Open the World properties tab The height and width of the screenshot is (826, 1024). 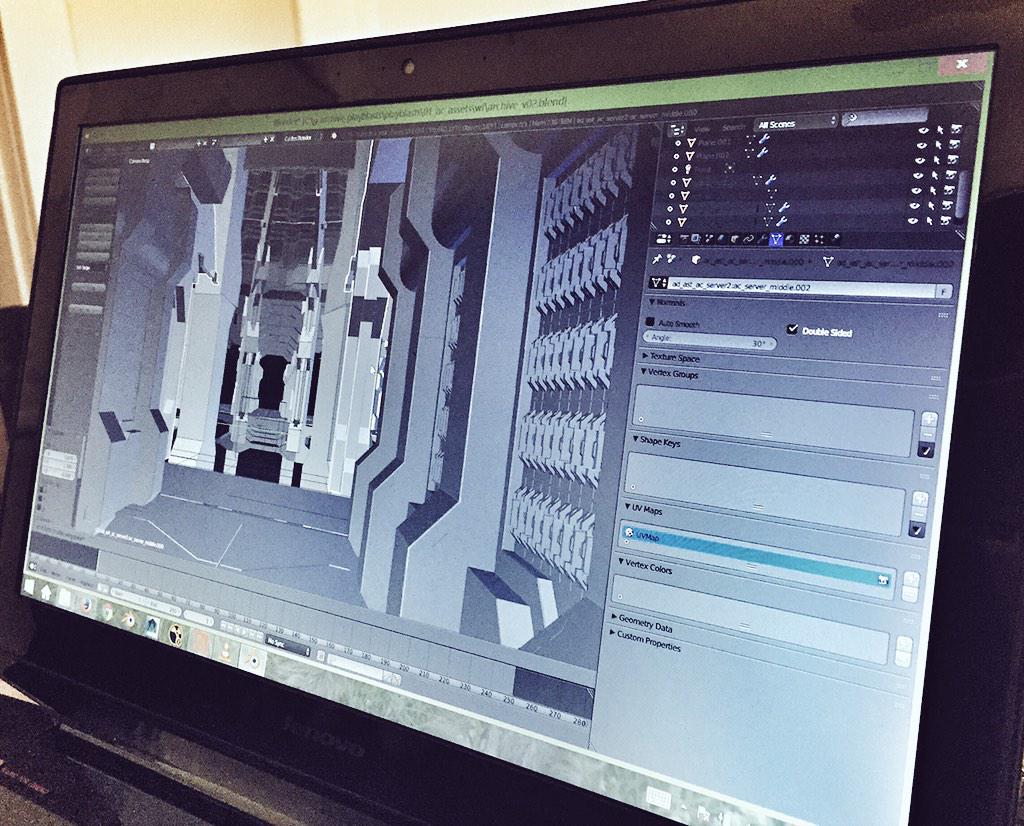click(x=722, y=238)
